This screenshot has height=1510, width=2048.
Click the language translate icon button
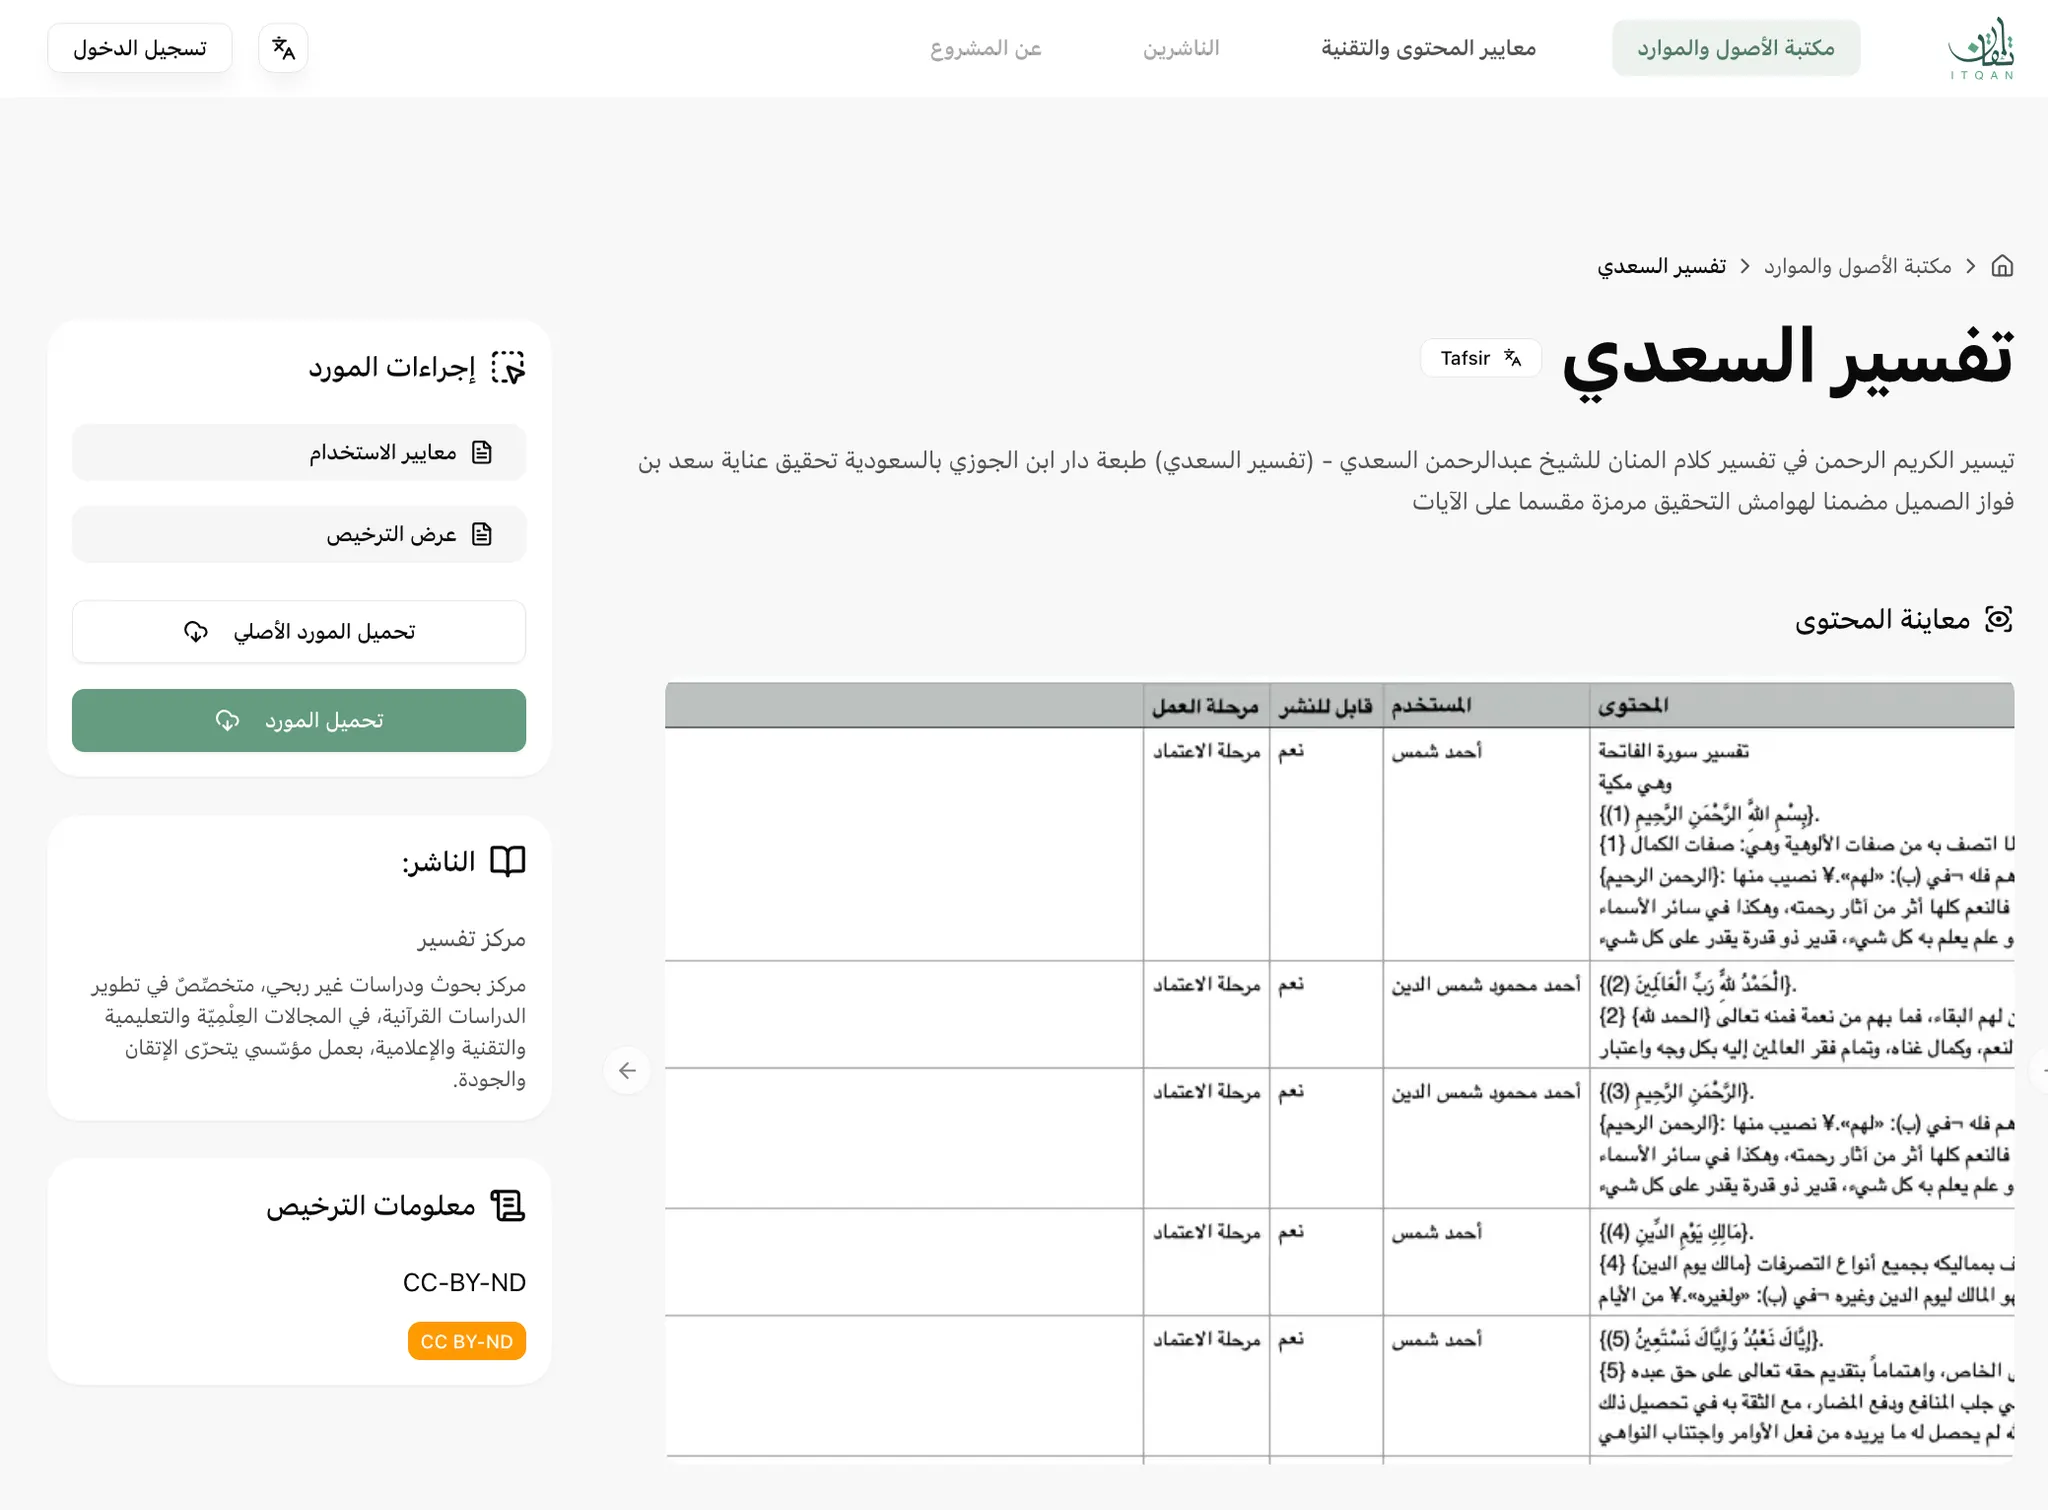click(x=283, y=48)
